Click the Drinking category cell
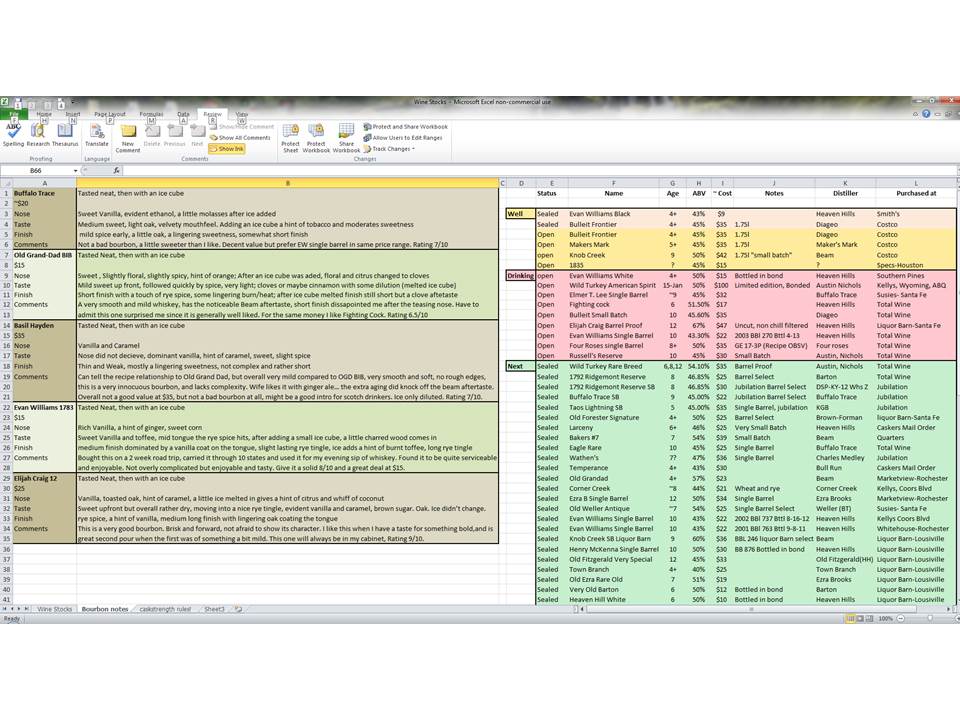This screenshot has width=960, height=720. click(520, 276)
